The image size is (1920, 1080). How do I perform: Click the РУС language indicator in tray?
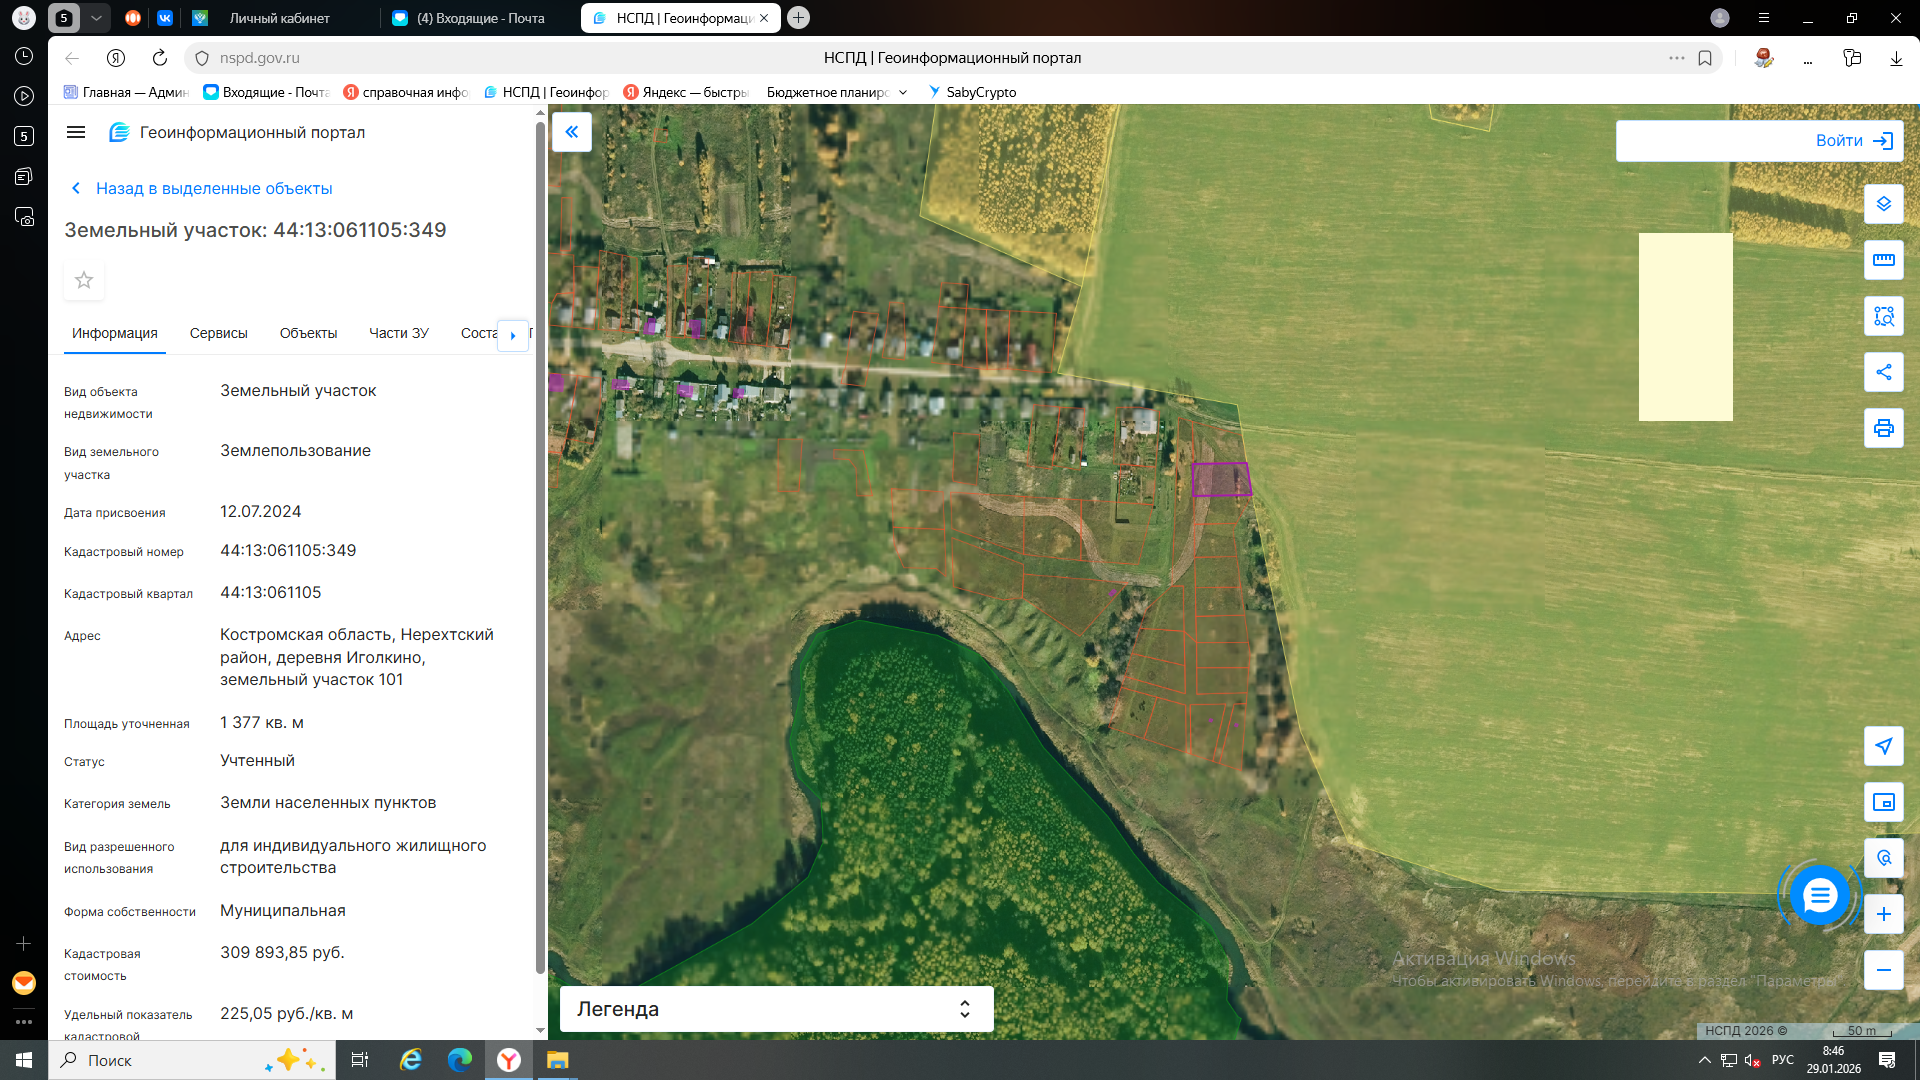1783,1060
